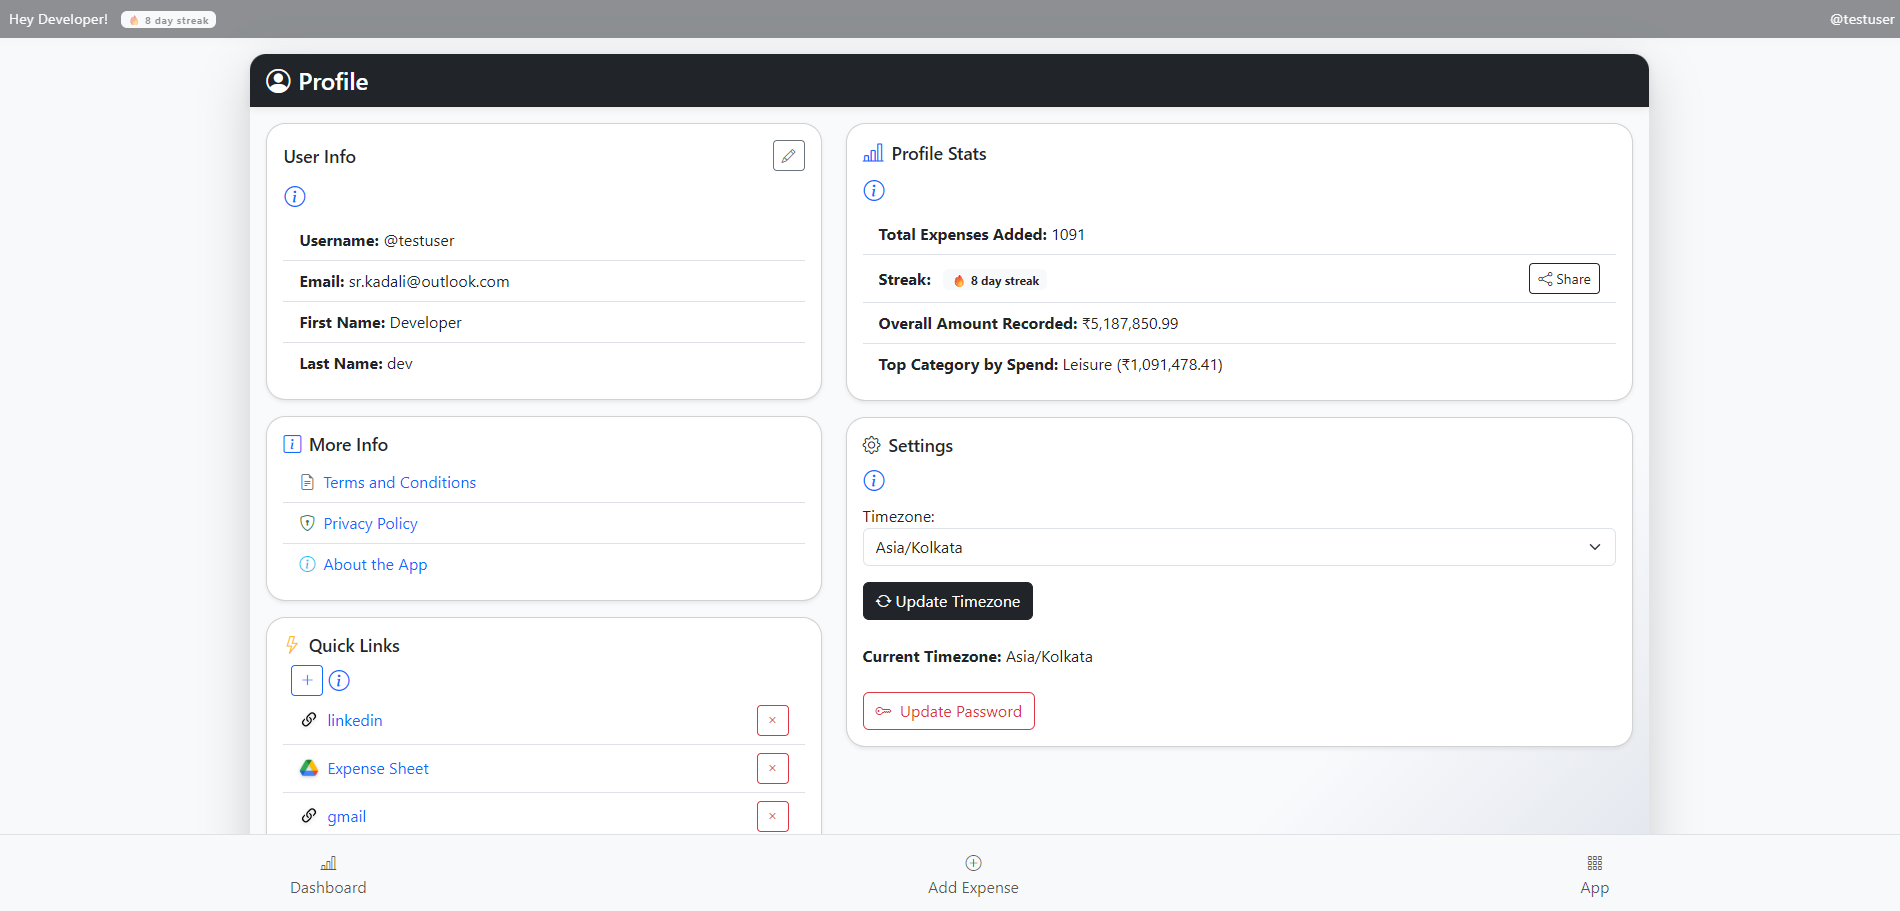Open Terms and Conditions link

(x=399, y=483)
